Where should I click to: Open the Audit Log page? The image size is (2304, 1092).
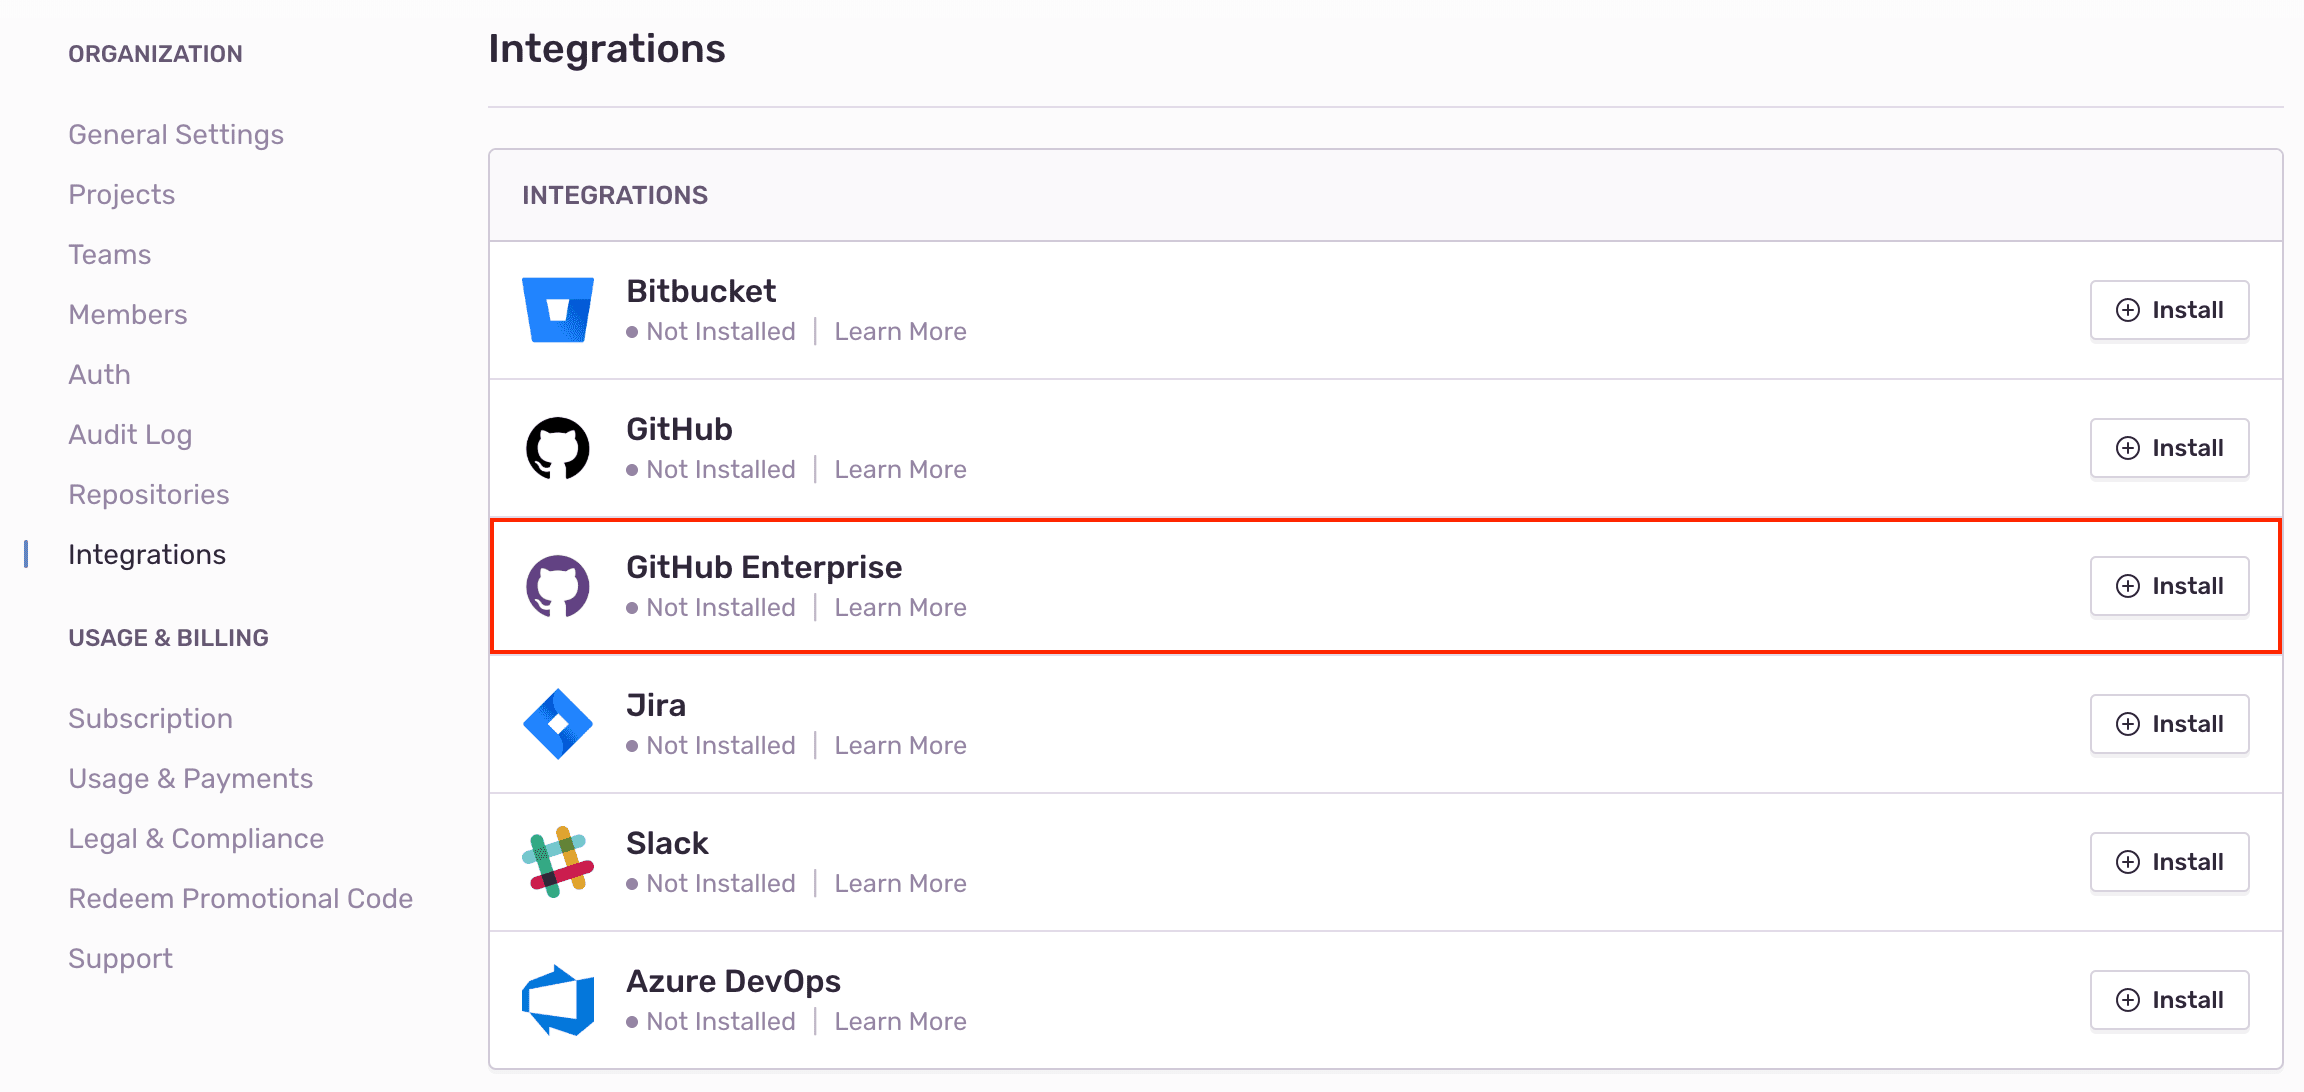[130, 434]
